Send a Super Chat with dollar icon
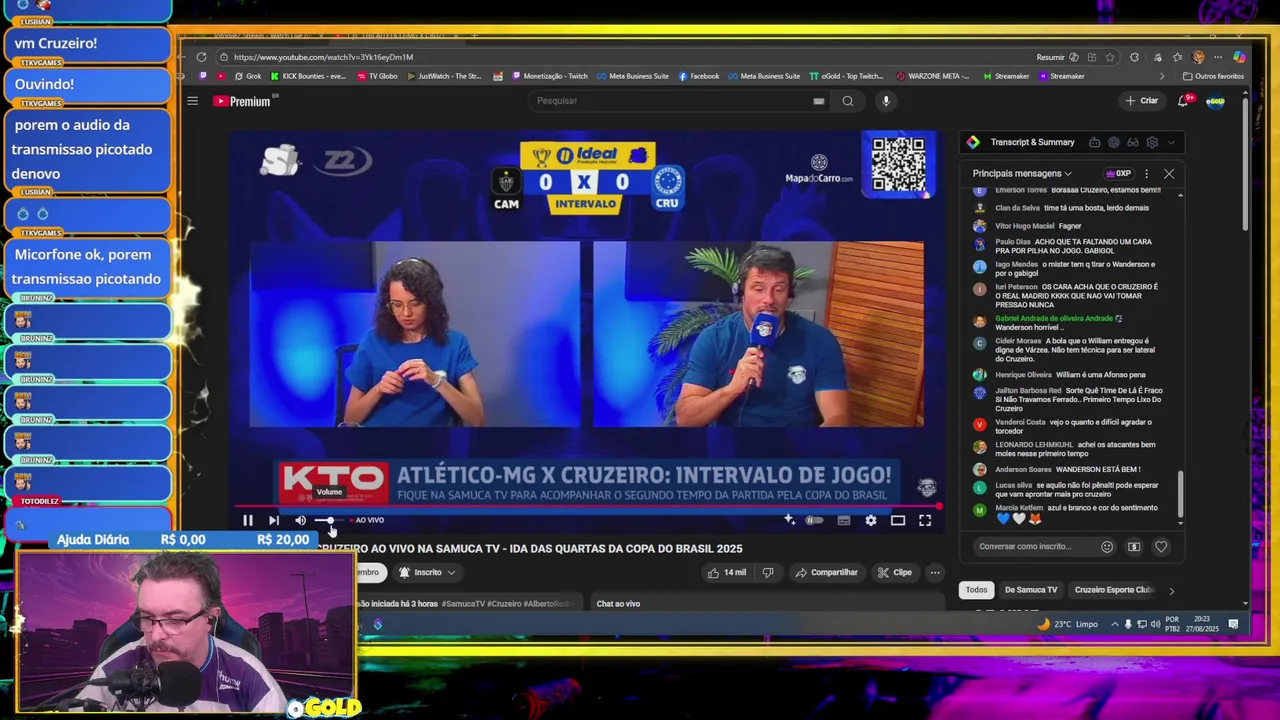Viewport: 1280px width, 720px height. click(x=1134, y=547)
